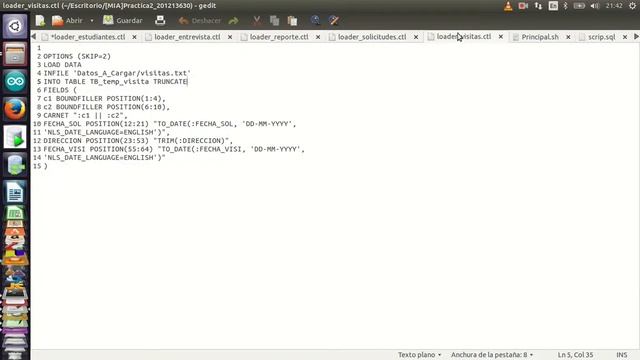Copy selection with the copy icon
This screenshot has height=360, width=640.
point(275,20)
